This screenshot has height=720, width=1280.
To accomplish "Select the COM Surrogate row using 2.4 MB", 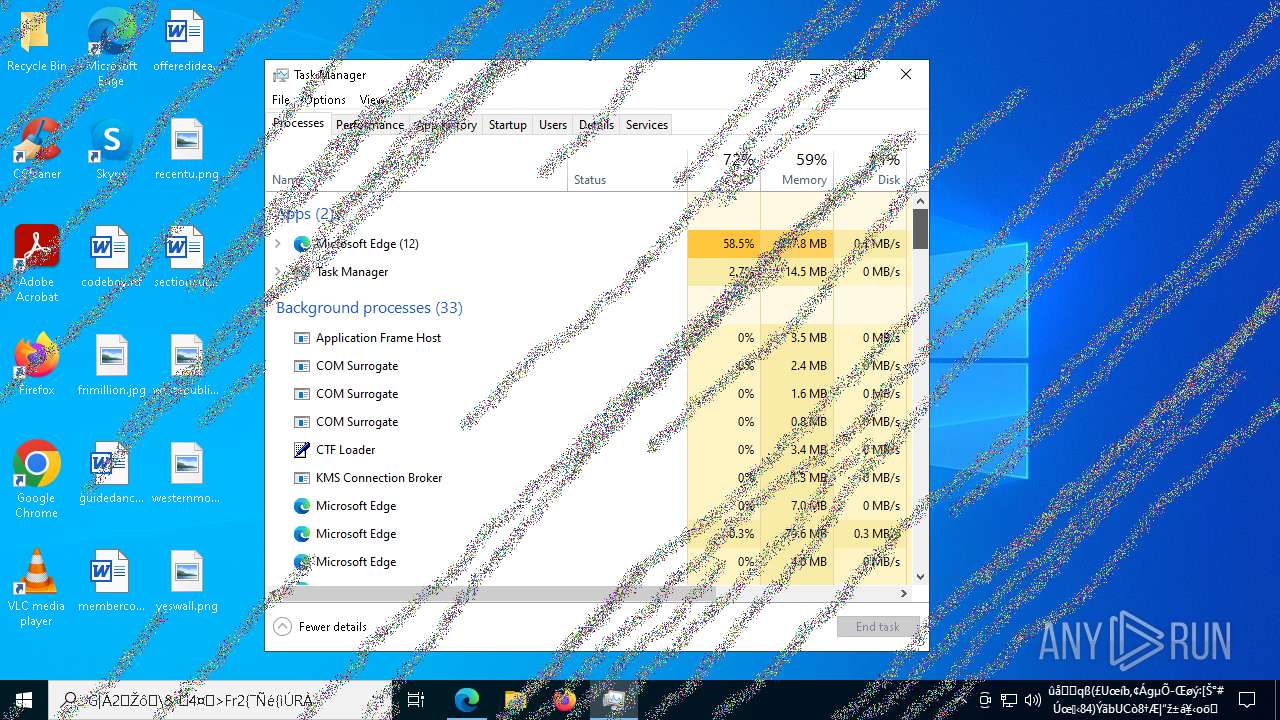I will tap(590, 366).
